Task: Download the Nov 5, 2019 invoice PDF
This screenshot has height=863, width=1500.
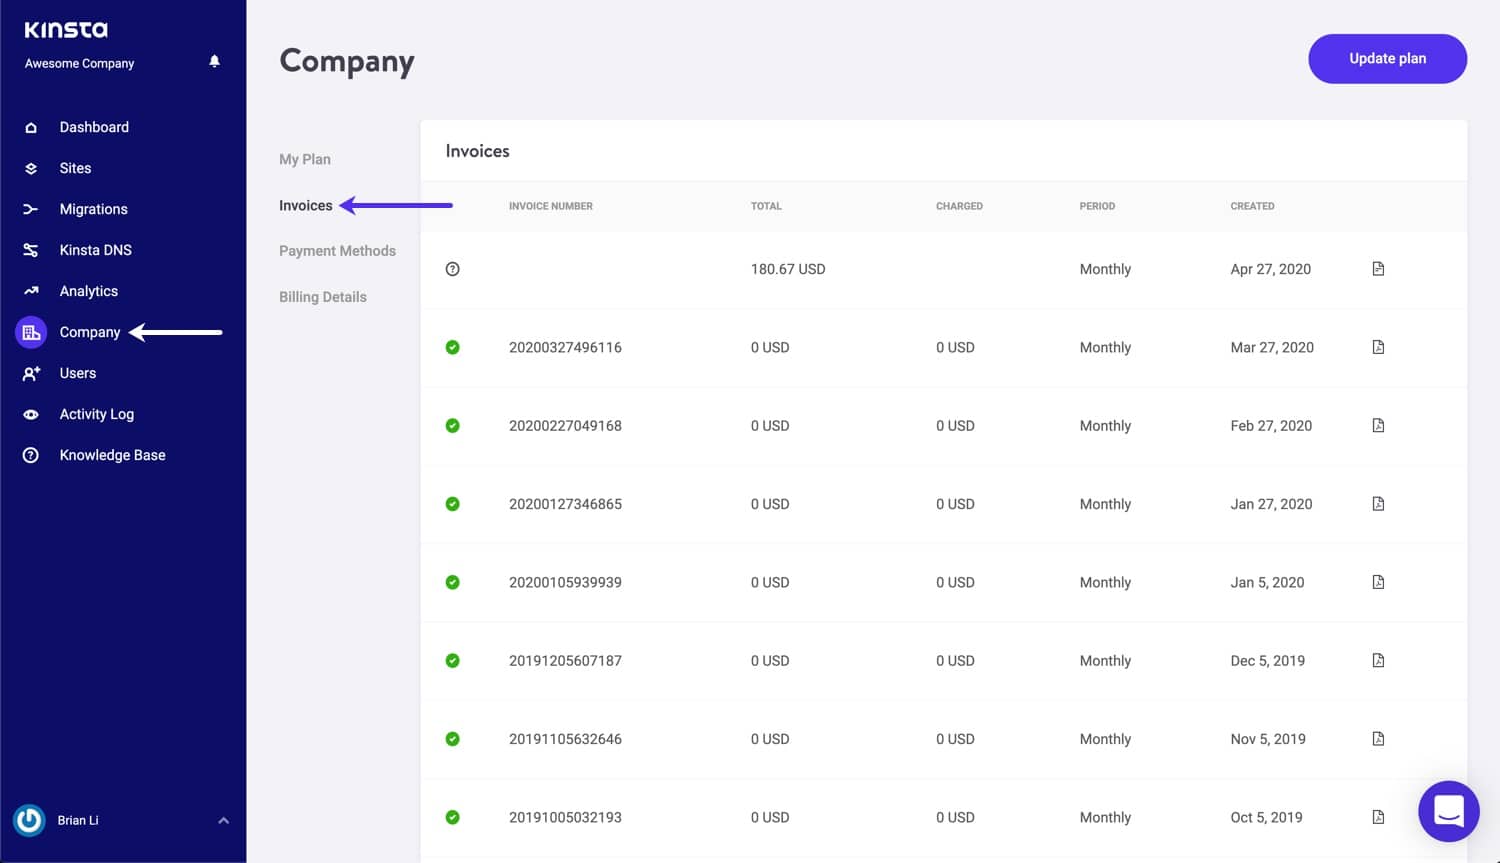Action: [x=1378, y=739]
